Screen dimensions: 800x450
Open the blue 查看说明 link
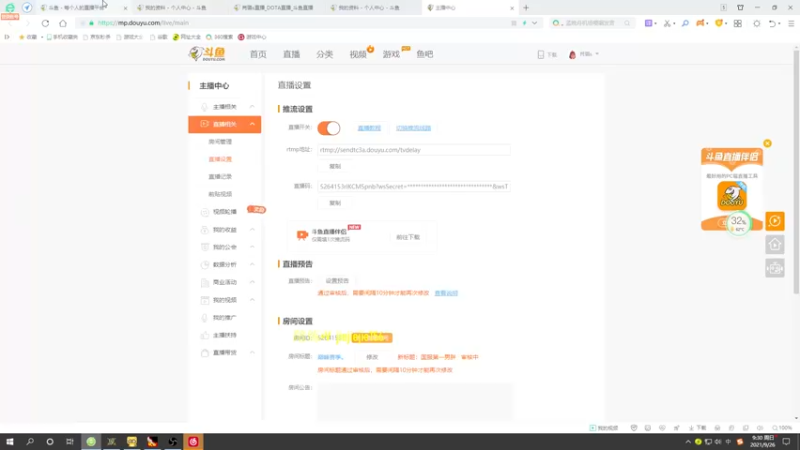pos(446,293)
